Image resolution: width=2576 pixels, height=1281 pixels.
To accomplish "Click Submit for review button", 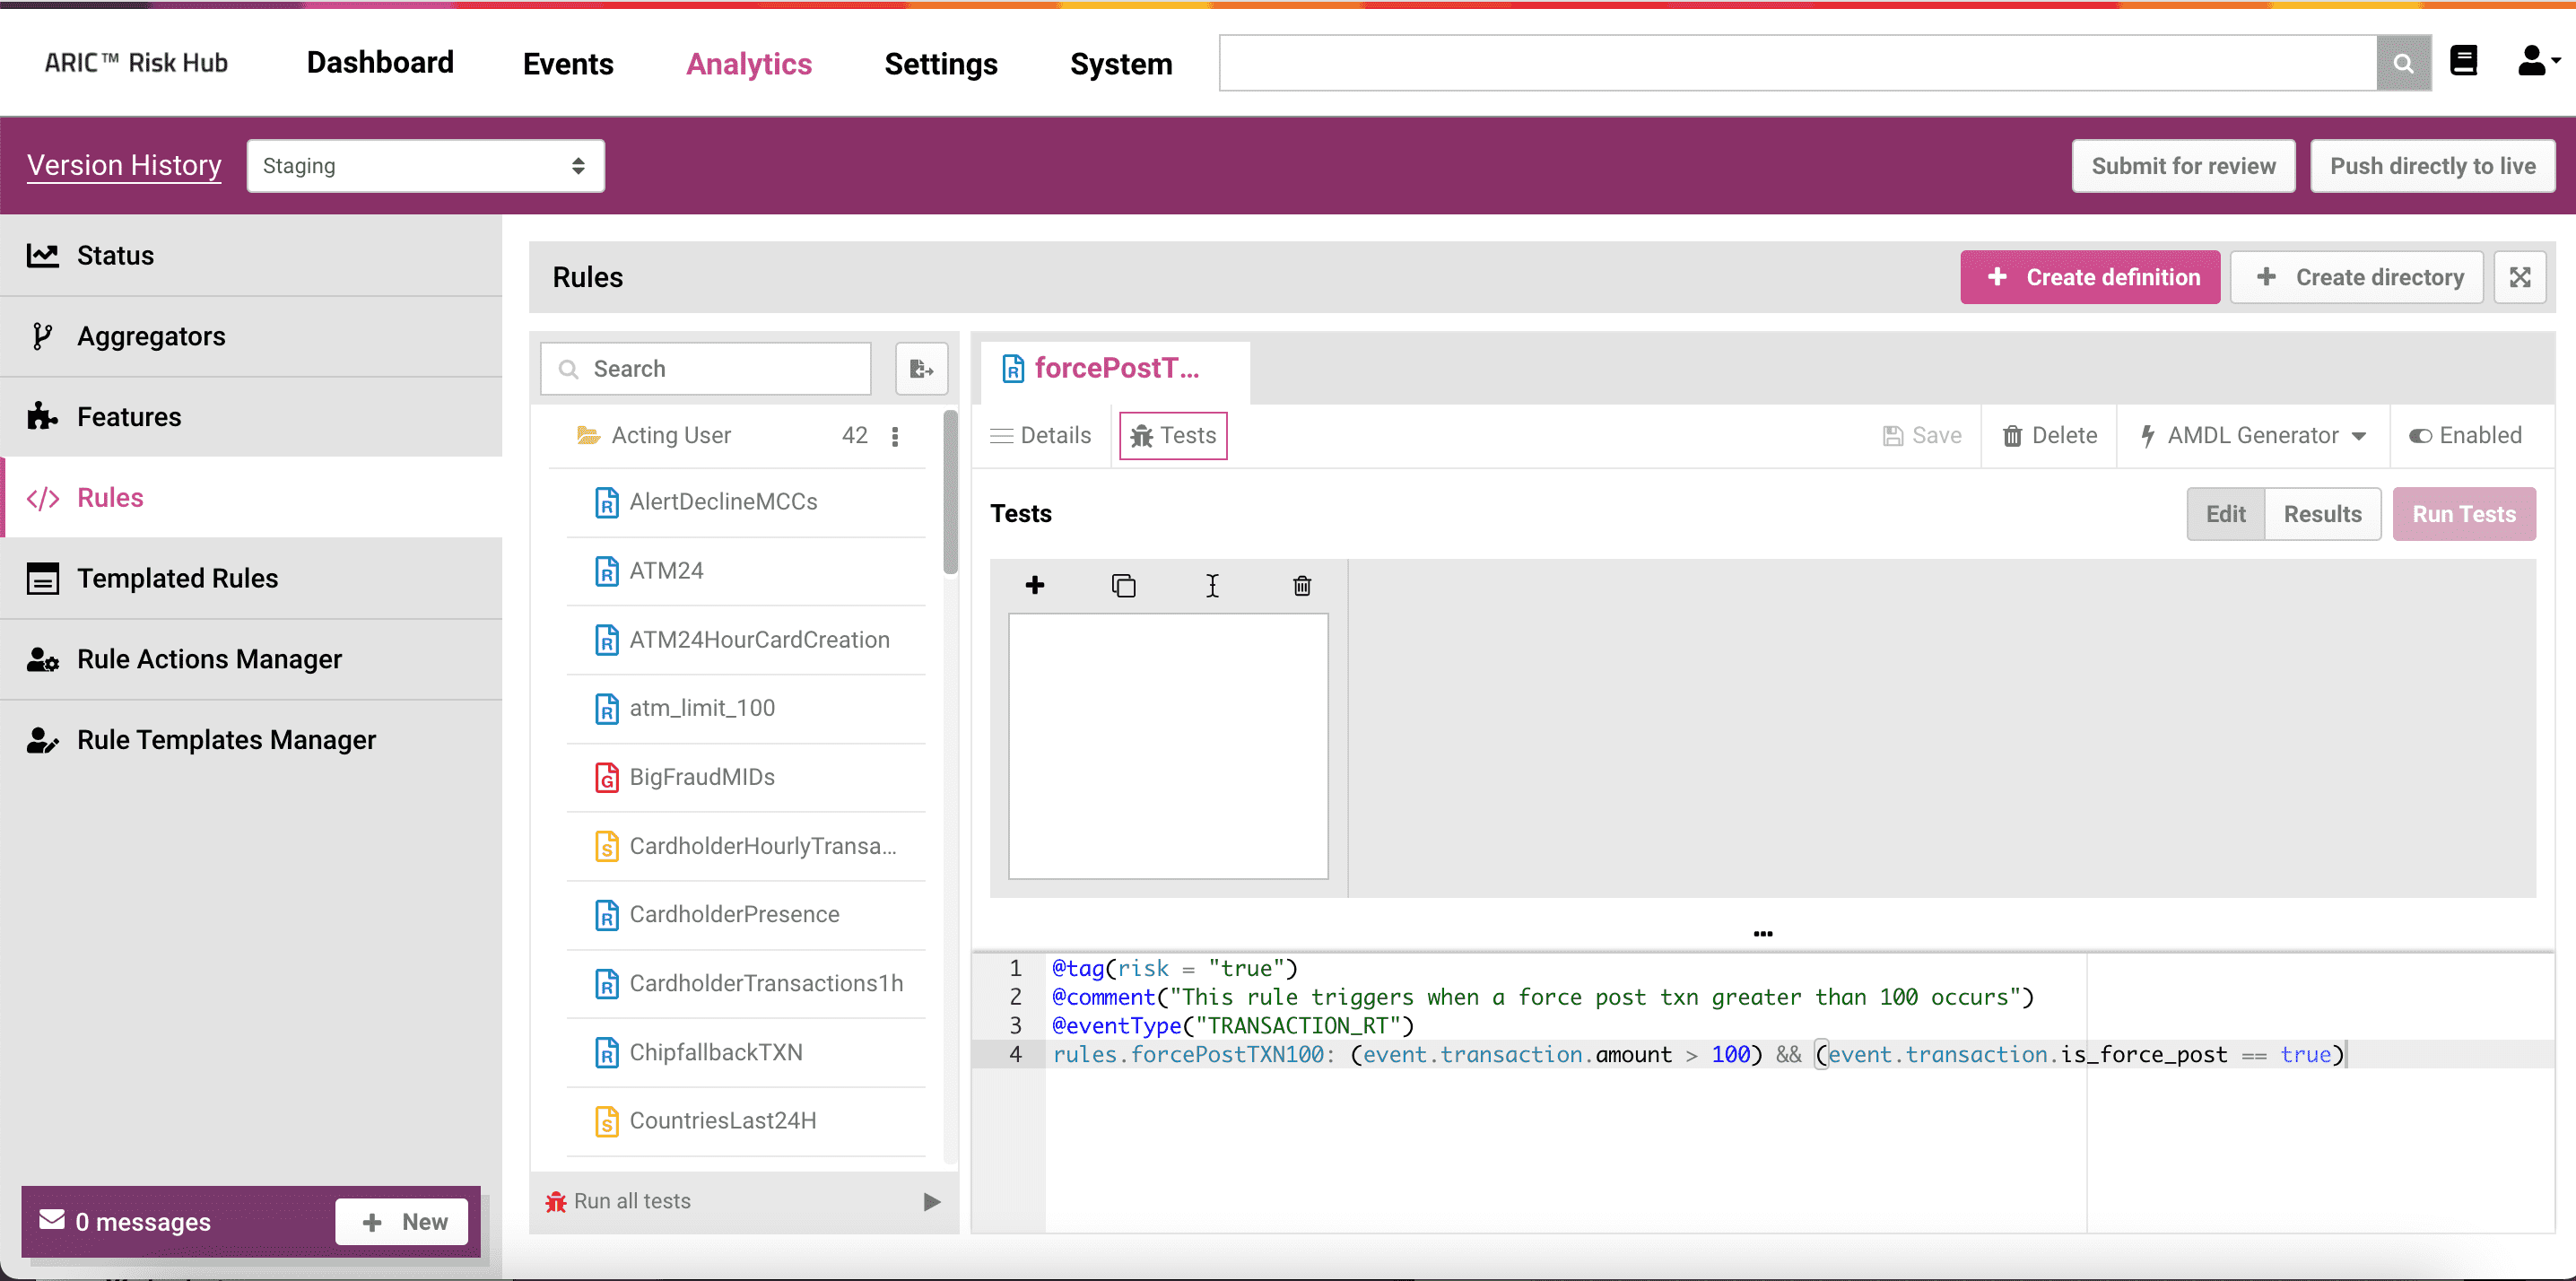I will tap(2183, 166).
